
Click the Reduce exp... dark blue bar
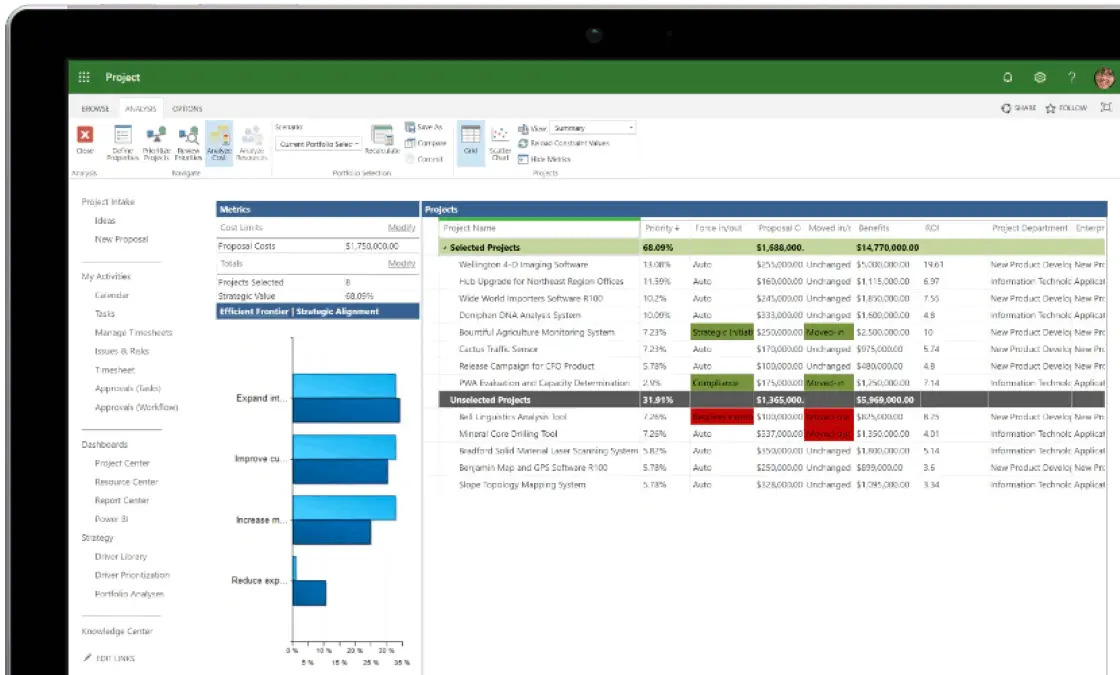click(309, 593)
